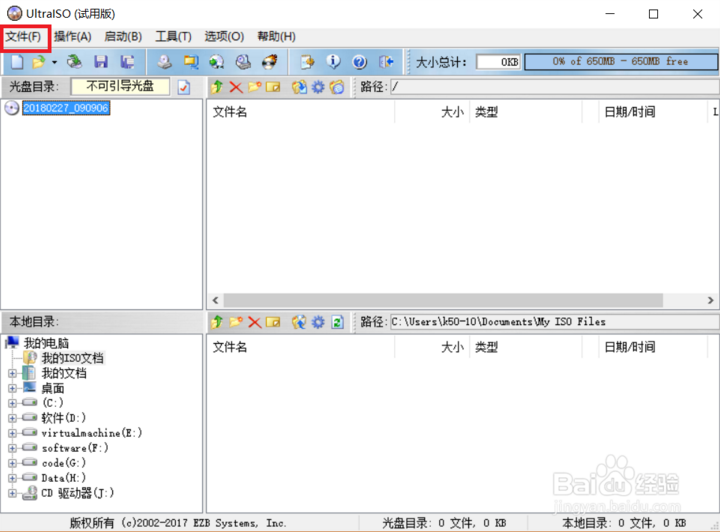Click the Burn CD image flame icon

pos(270,62)
